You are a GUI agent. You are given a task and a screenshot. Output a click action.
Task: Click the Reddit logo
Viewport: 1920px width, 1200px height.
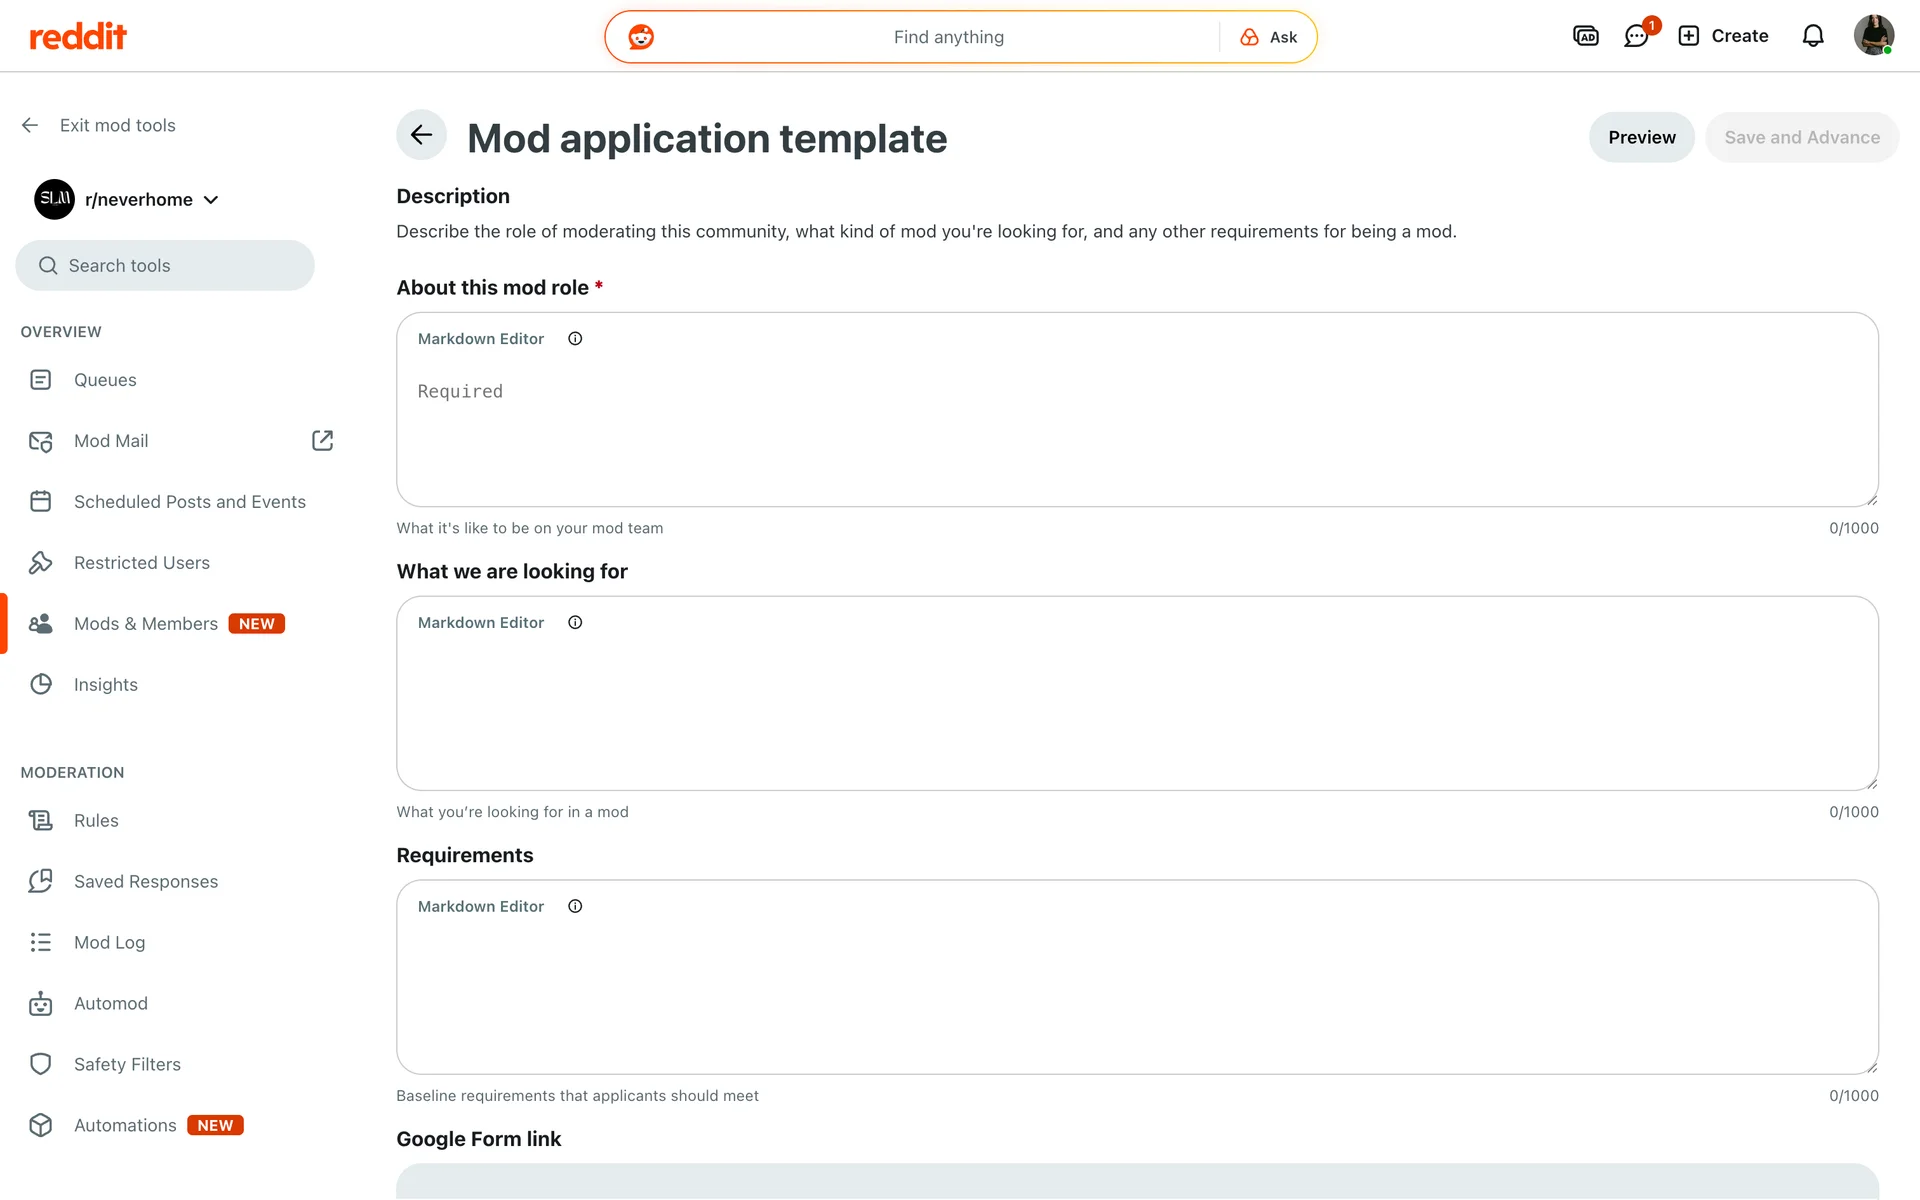coord(78,37)
